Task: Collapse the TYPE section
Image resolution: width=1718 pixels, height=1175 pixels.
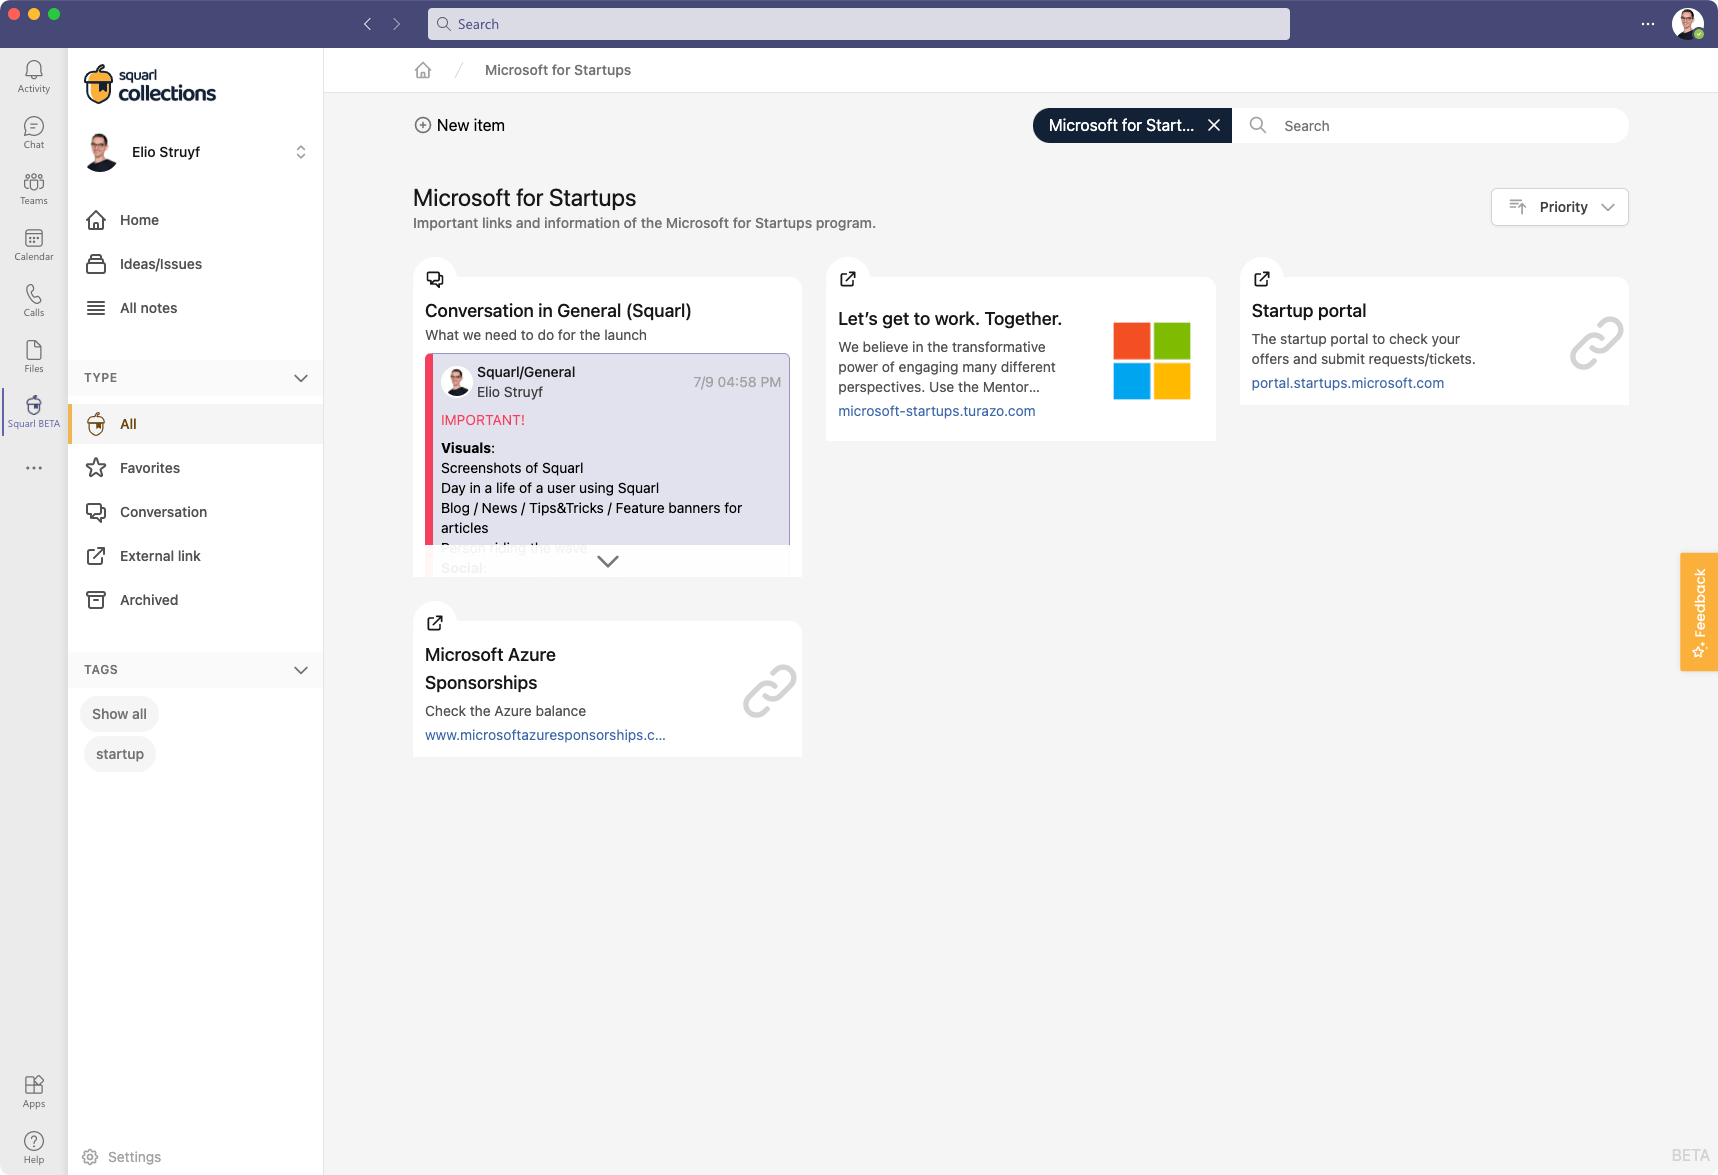Action: (301, 378)
